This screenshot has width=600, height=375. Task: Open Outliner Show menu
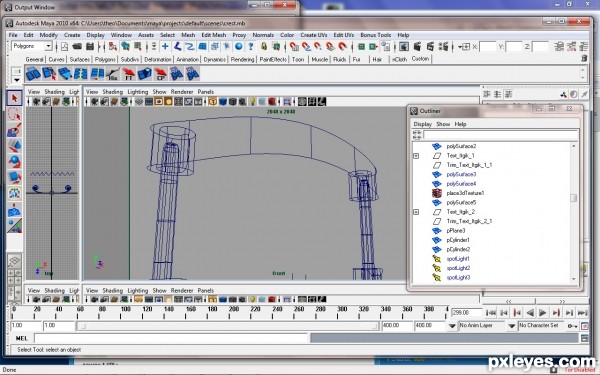443,124
